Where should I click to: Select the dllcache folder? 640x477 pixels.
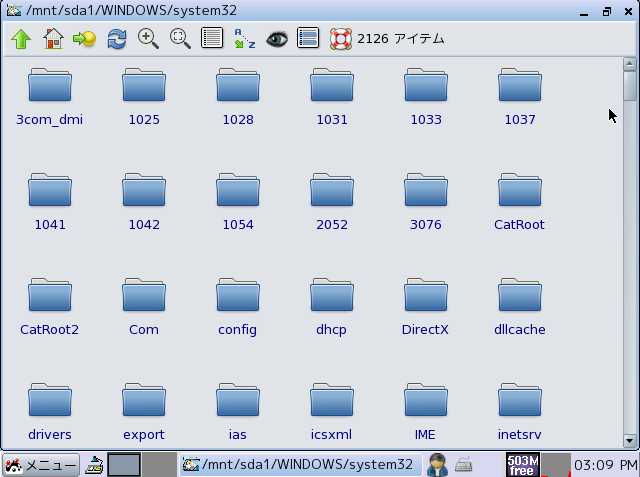520,308
